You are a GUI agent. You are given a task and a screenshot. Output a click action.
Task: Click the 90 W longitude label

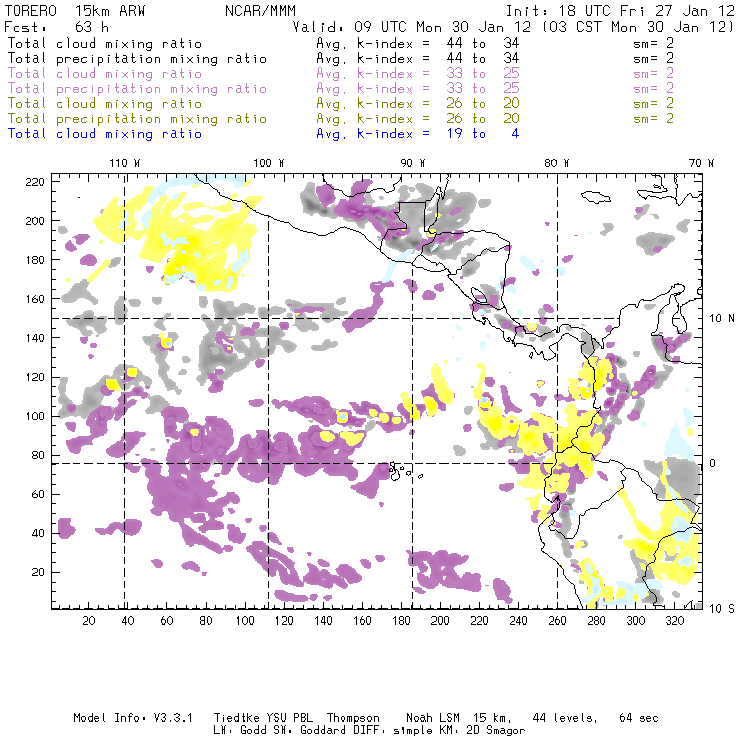pos(413,163)
